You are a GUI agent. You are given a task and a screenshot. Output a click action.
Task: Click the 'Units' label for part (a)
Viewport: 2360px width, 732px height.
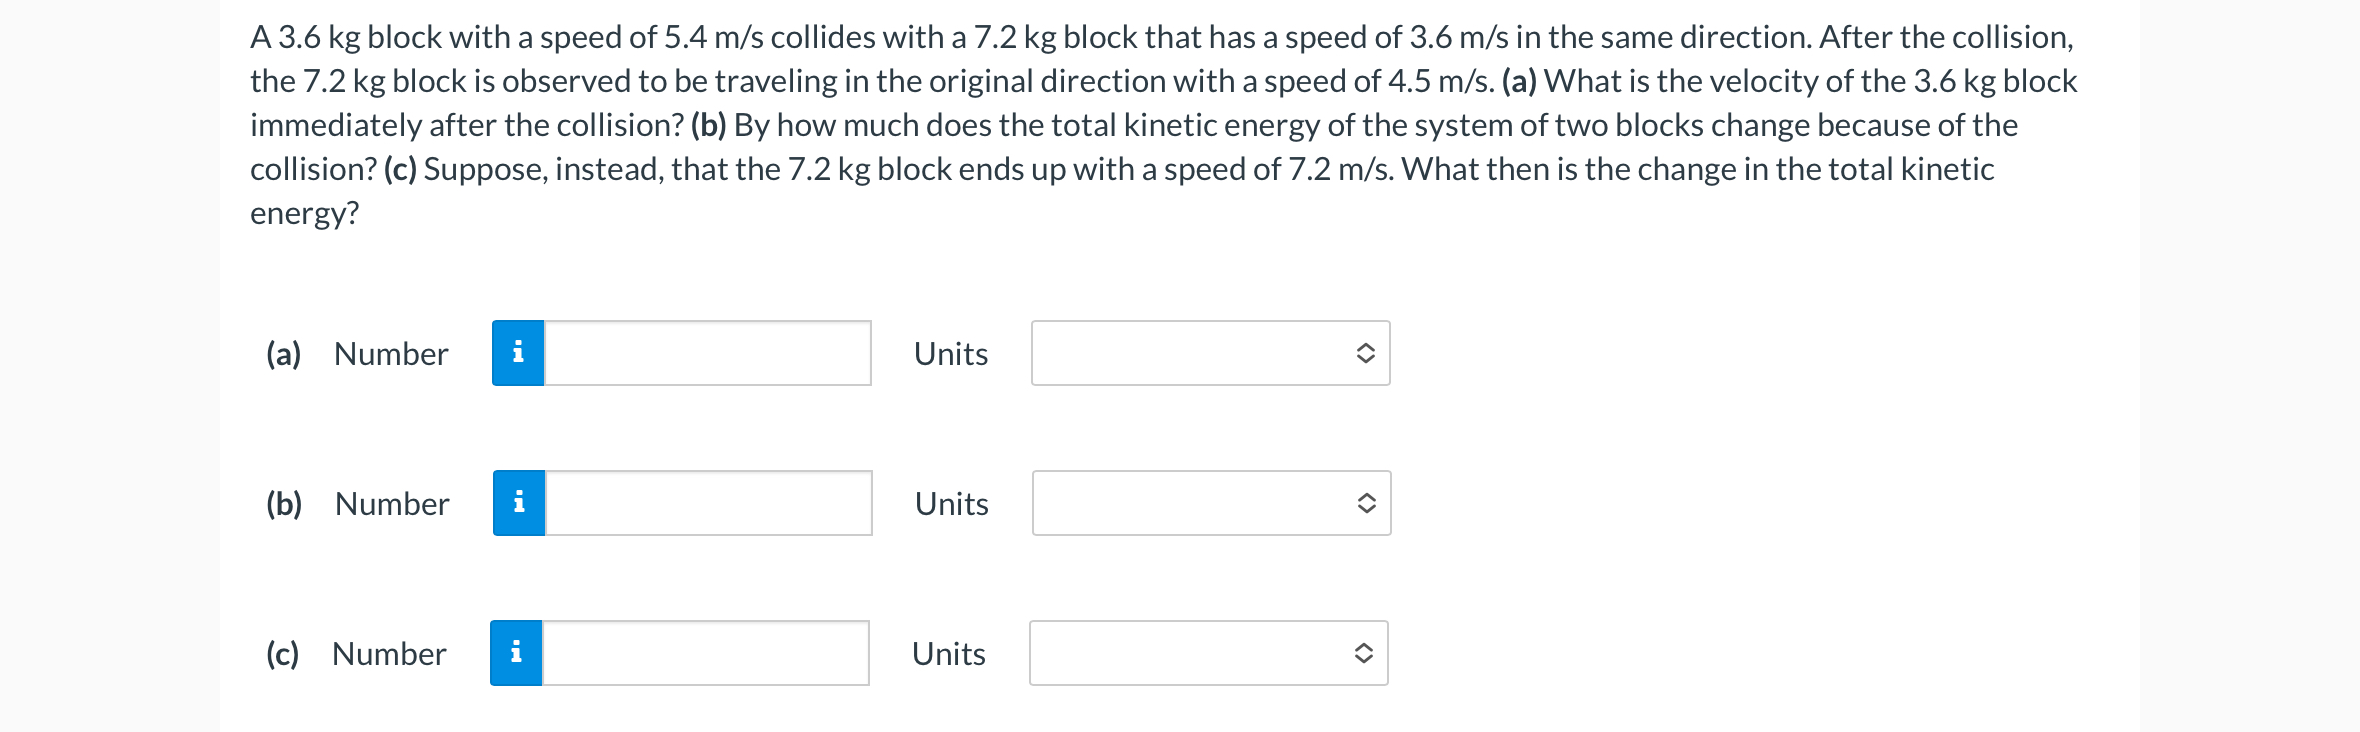click(949, 353)
